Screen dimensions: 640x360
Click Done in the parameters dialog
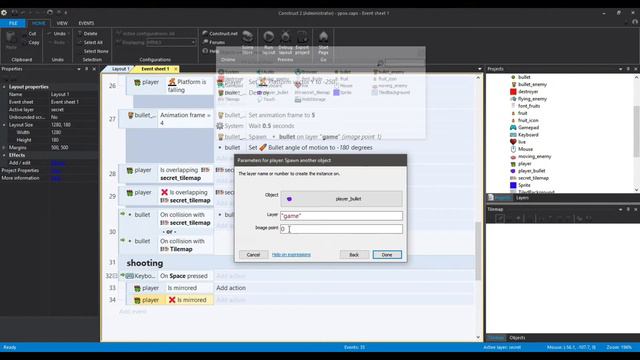pos(387,255)
